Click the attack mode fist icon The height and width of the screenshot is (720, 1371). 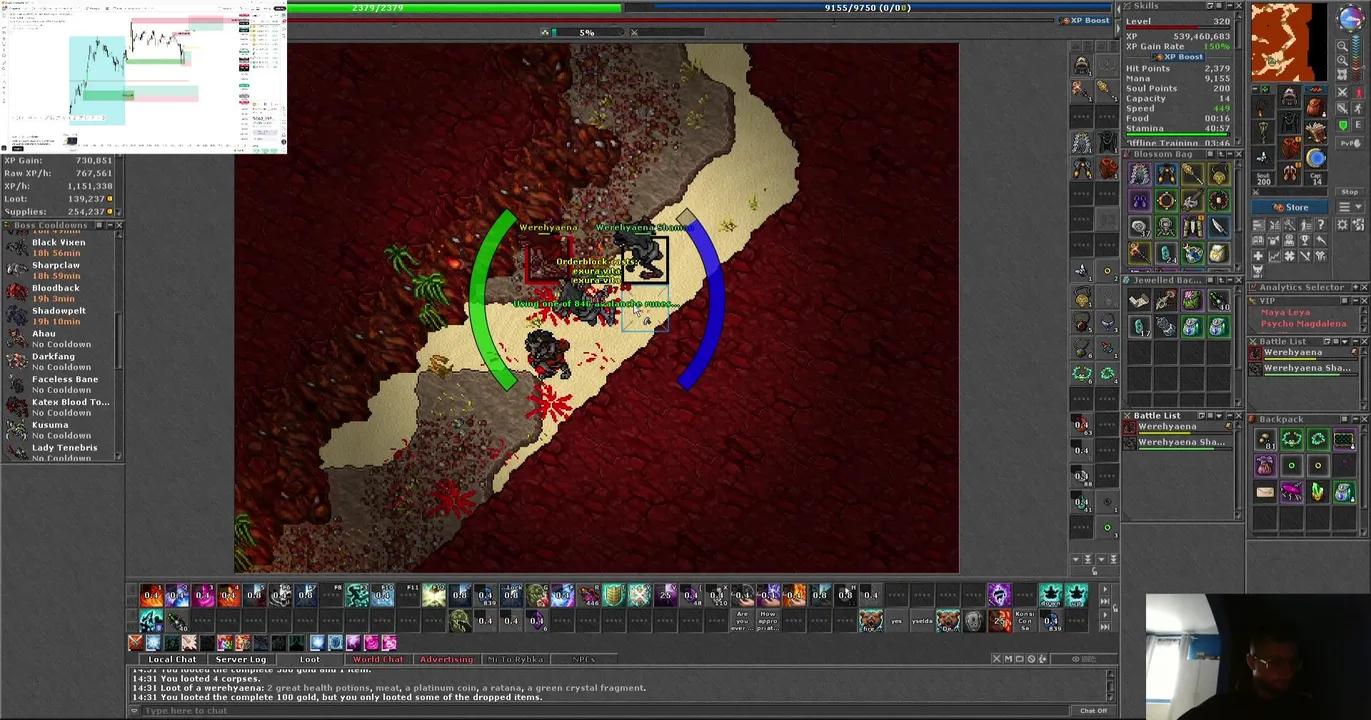coord(1342,92)
